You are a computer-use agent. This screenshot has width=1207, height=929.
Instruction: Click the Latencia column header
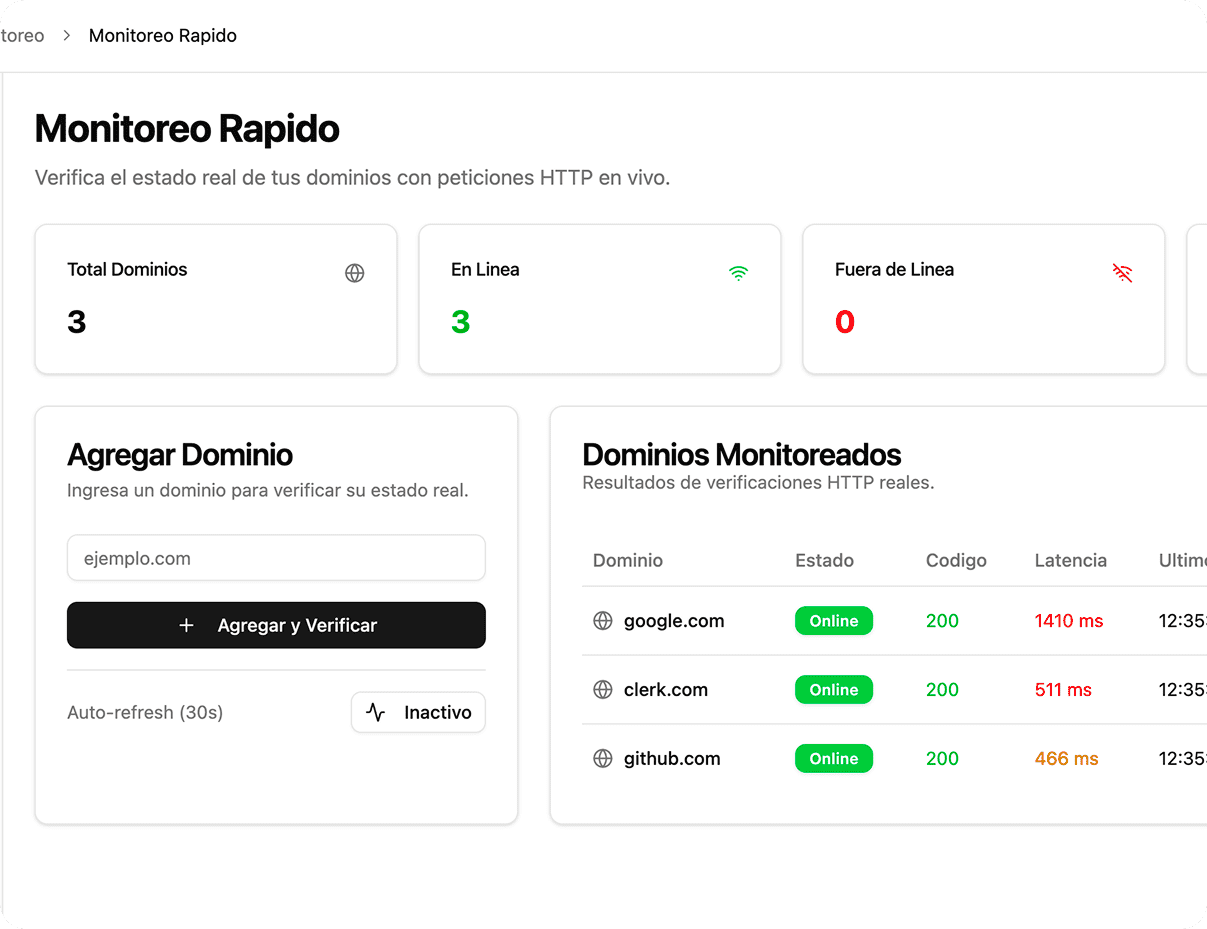tap(1071, 560)
